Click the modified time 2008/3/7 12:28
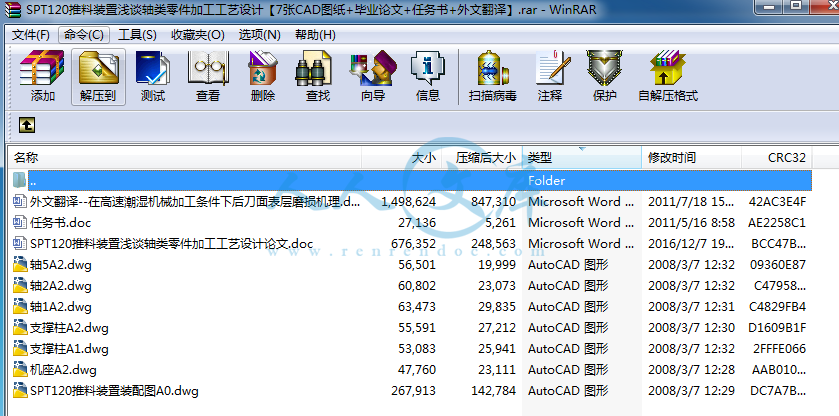 click(x=691, y=370)
